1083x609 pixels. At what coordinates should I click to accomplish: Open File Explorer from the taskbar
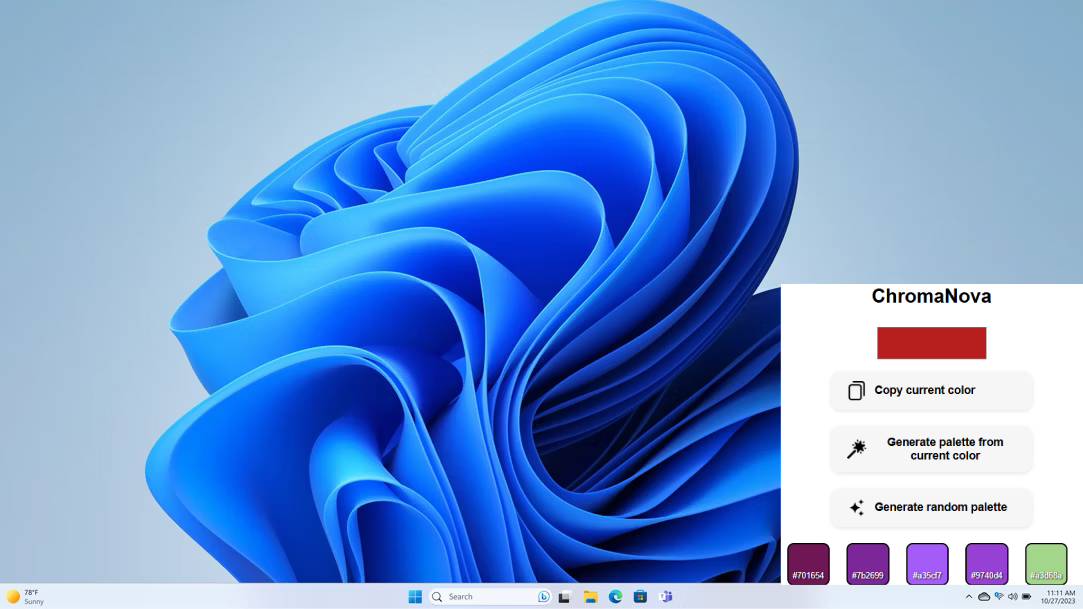click(591, 597)
